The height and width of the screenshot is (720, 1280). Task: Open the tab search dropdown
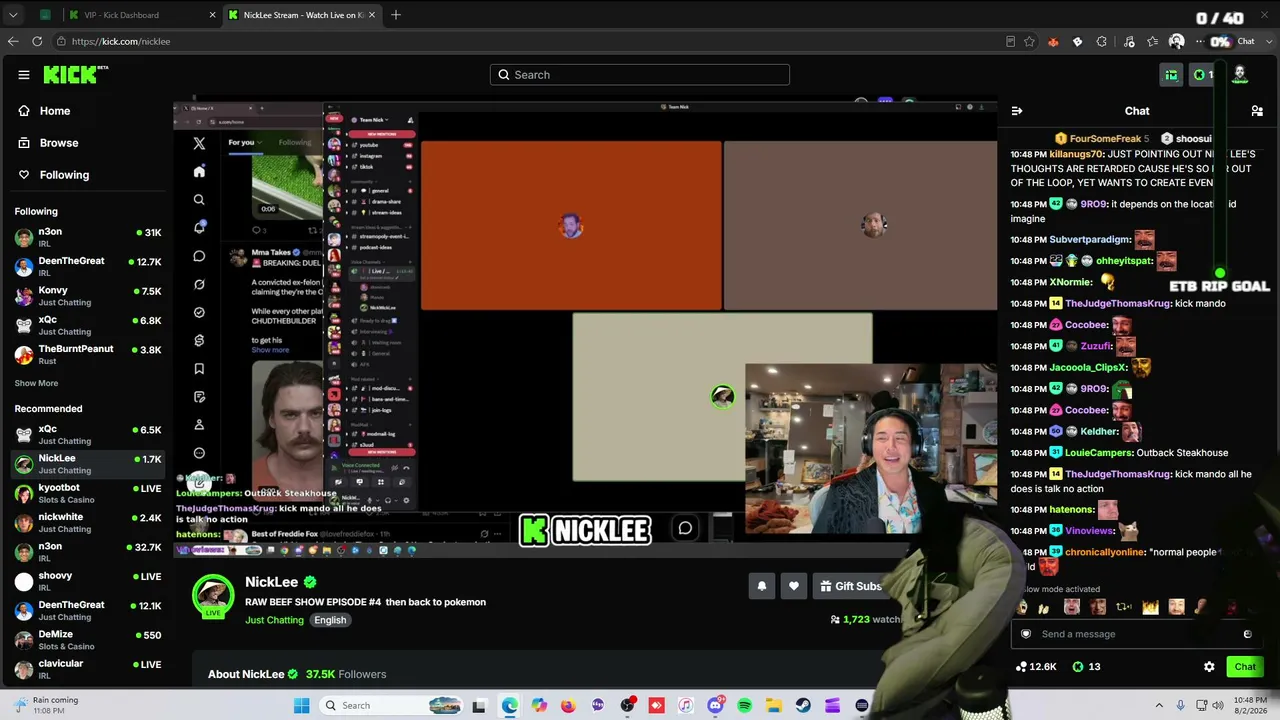(x=13, y=15)
